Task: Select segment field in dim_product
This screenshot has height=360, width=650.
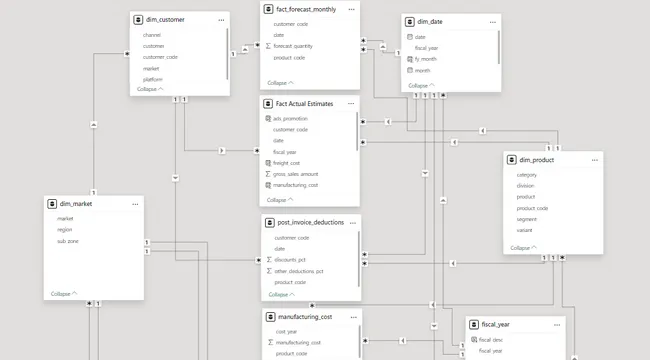Action: click(x=526, y=219)
